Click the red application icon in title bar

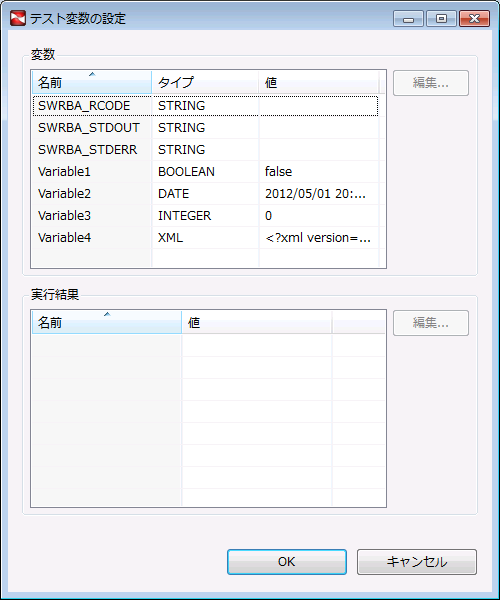(18, 18)
